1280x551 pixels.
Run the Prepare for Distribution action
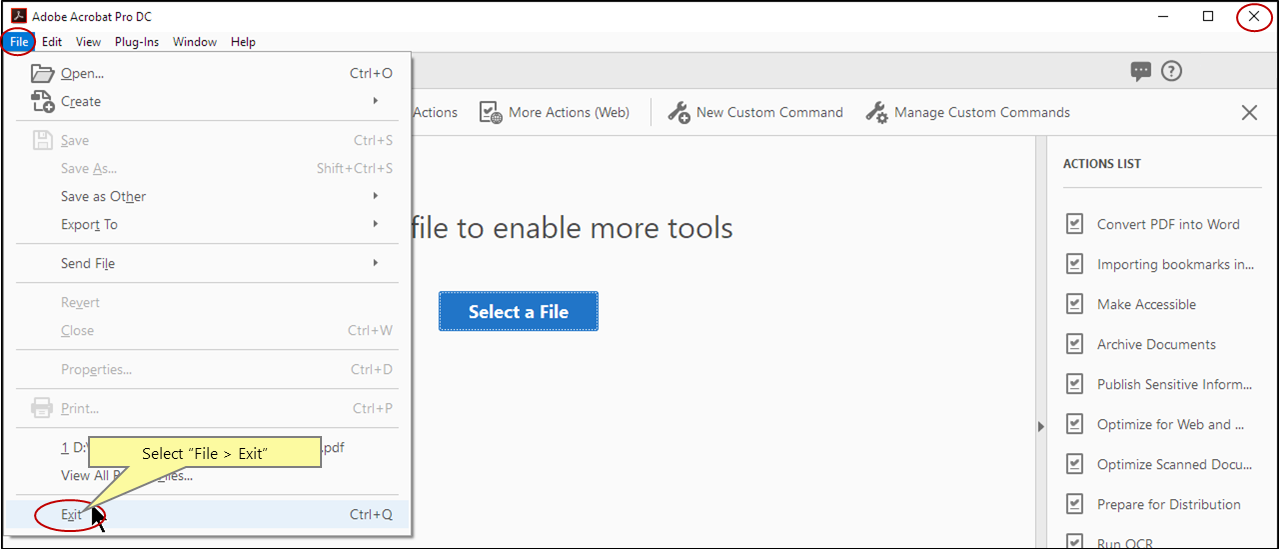click(1168, 504)
